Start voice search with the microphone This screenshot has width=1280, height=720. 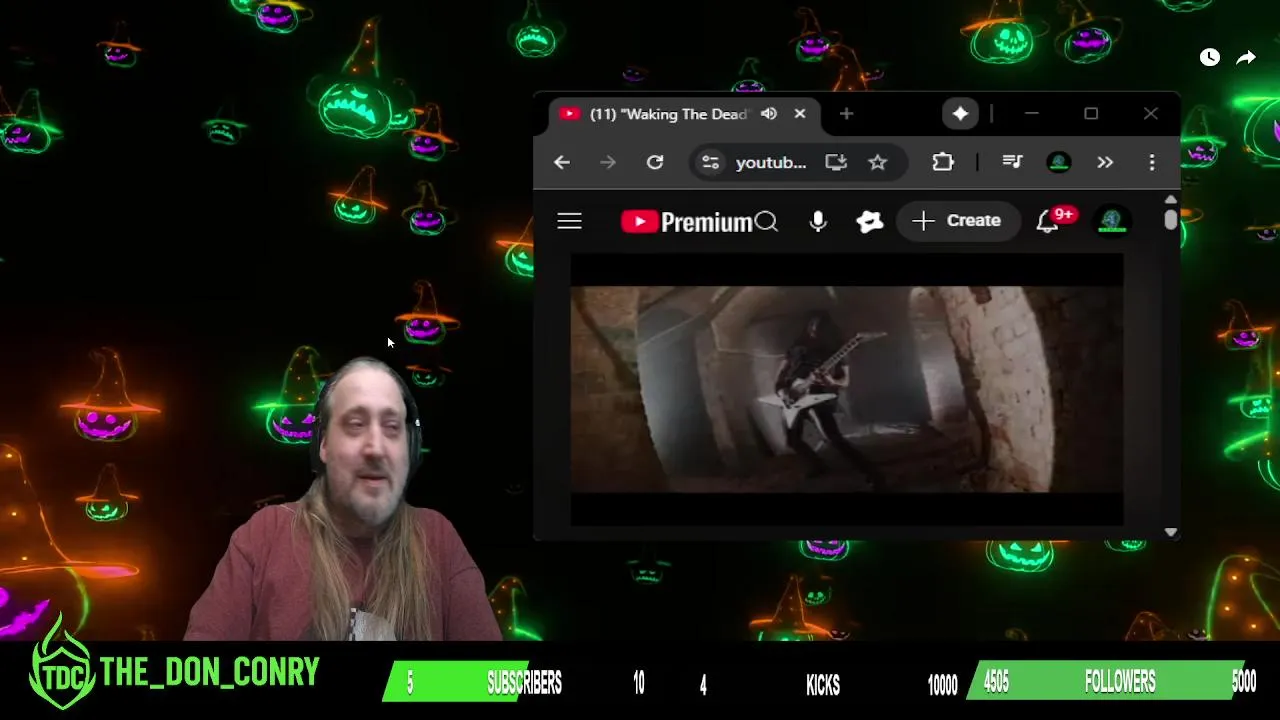coord(818,221)
